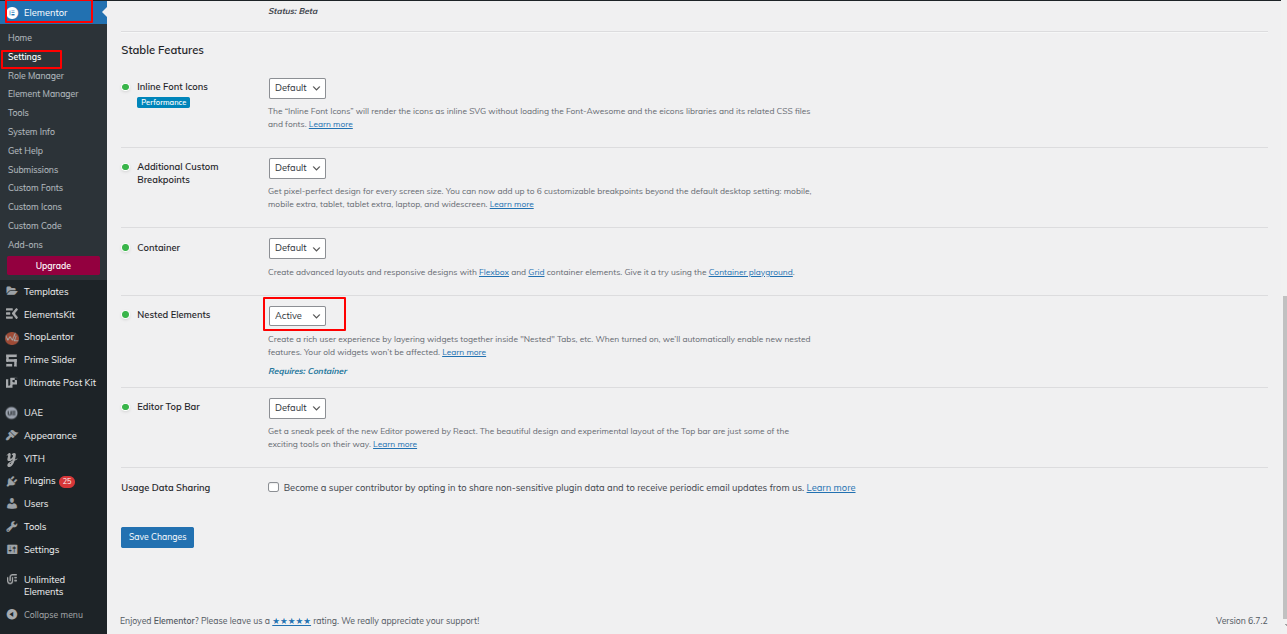
Task: Select Settings under Elementor menu
Action: point(25,57)
